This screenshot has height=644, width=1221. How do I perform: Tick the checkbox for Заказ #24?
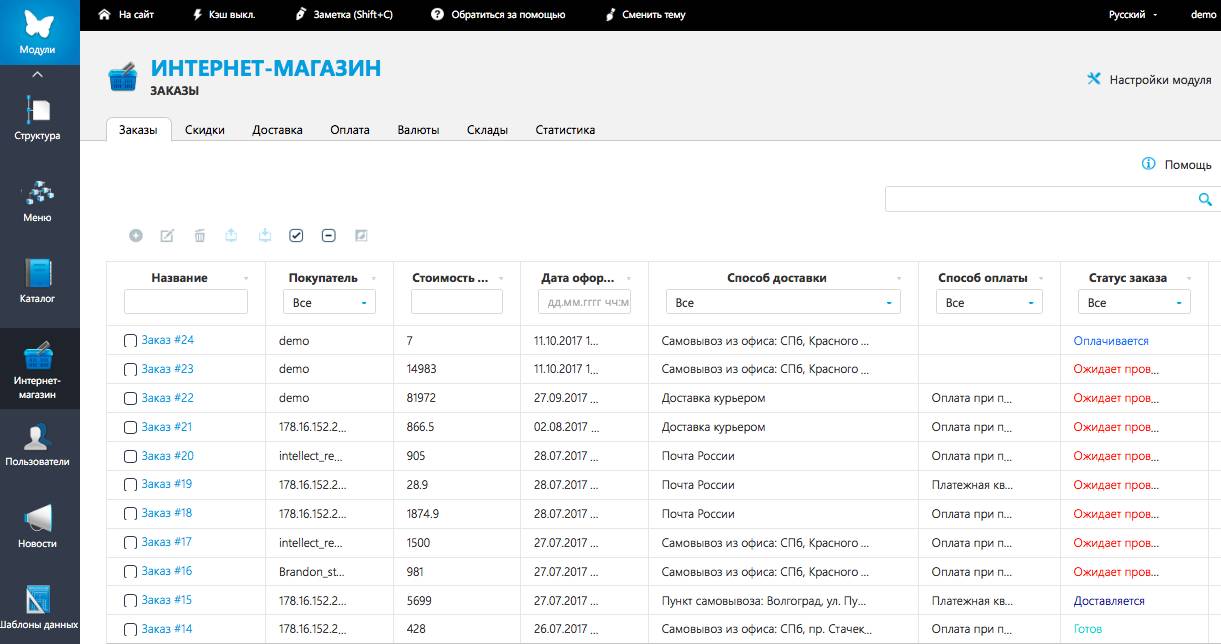click(130, 341)
